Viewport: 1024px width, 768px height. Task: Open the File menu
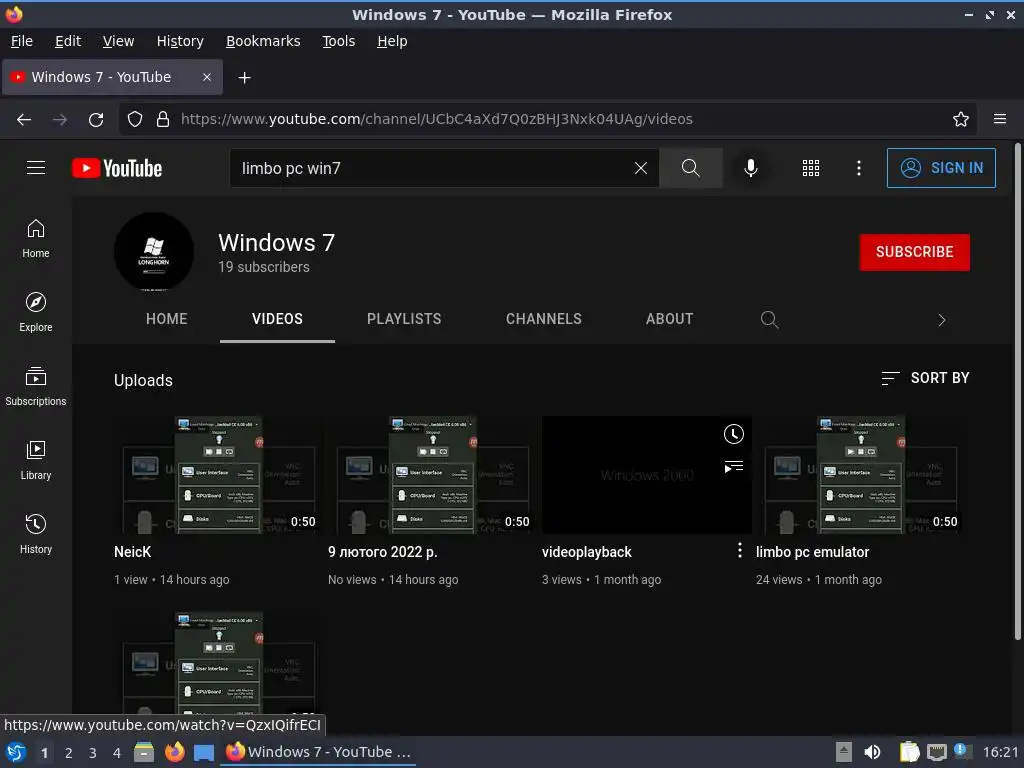[x=22, y=41]
